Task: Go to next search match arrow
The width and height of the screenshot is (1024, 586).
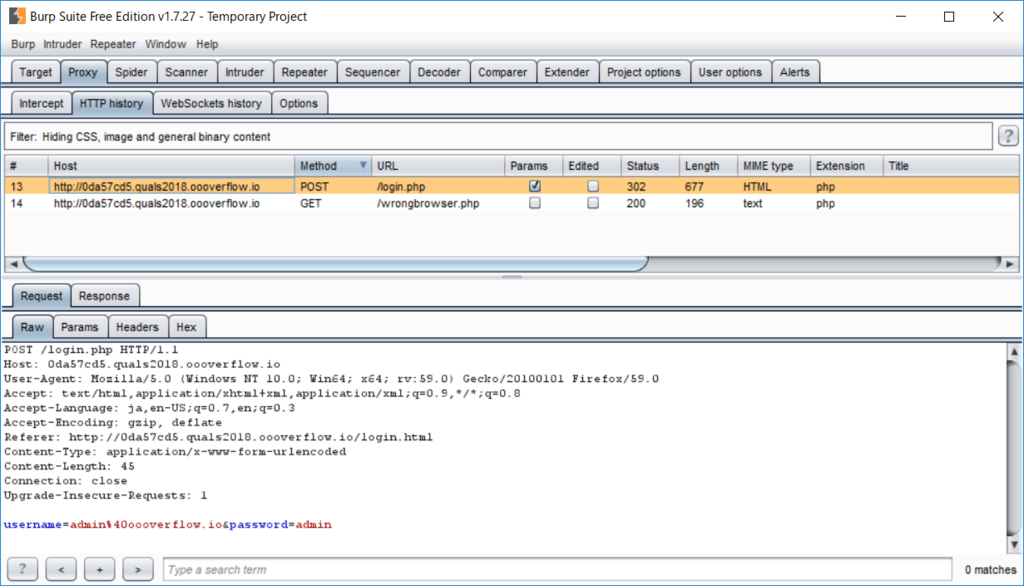Action: [138, 569]
